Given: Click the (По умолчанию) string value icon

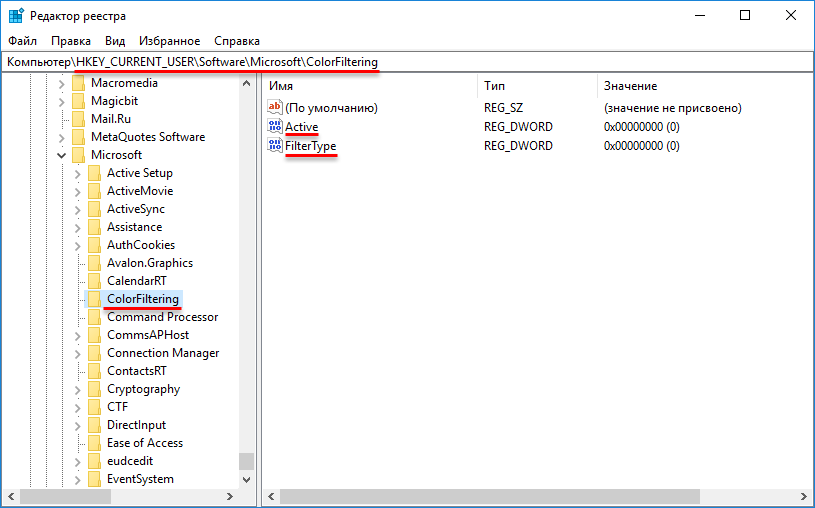Looking at the screenshot, I should click(276, 108).
